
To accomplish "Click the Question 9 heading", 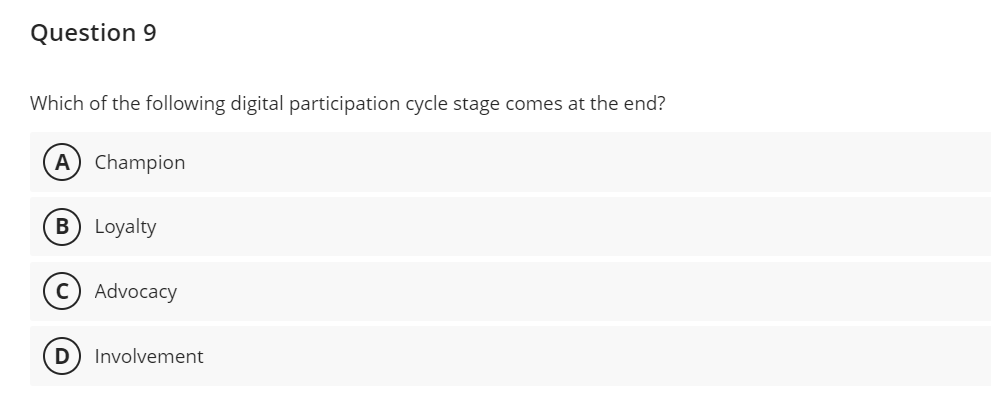I will [93, 33].
